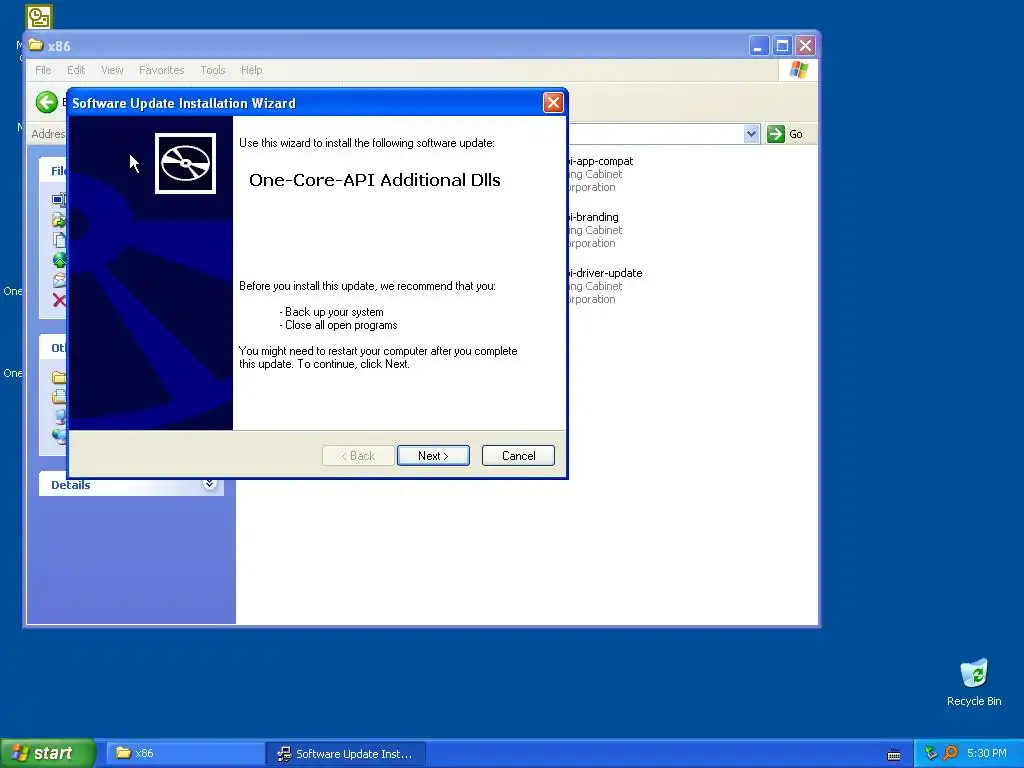
Task: Select the driver-update cabinet file
Action: 604,286
